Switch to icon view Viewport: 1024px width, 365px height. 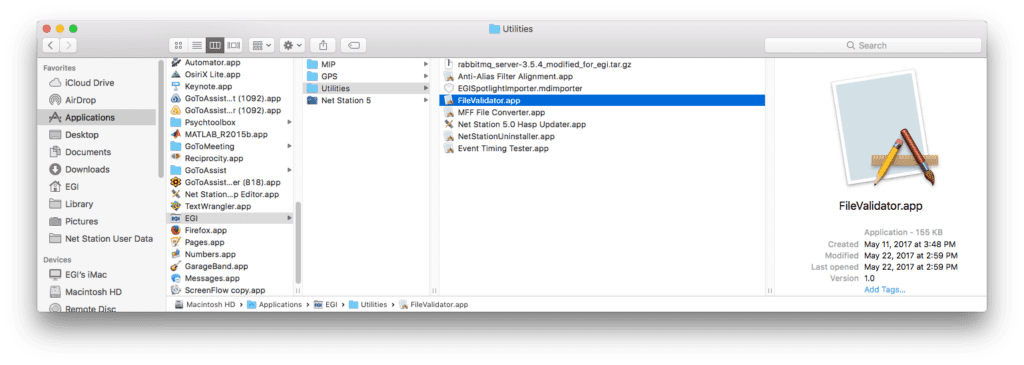click(178, 45)
